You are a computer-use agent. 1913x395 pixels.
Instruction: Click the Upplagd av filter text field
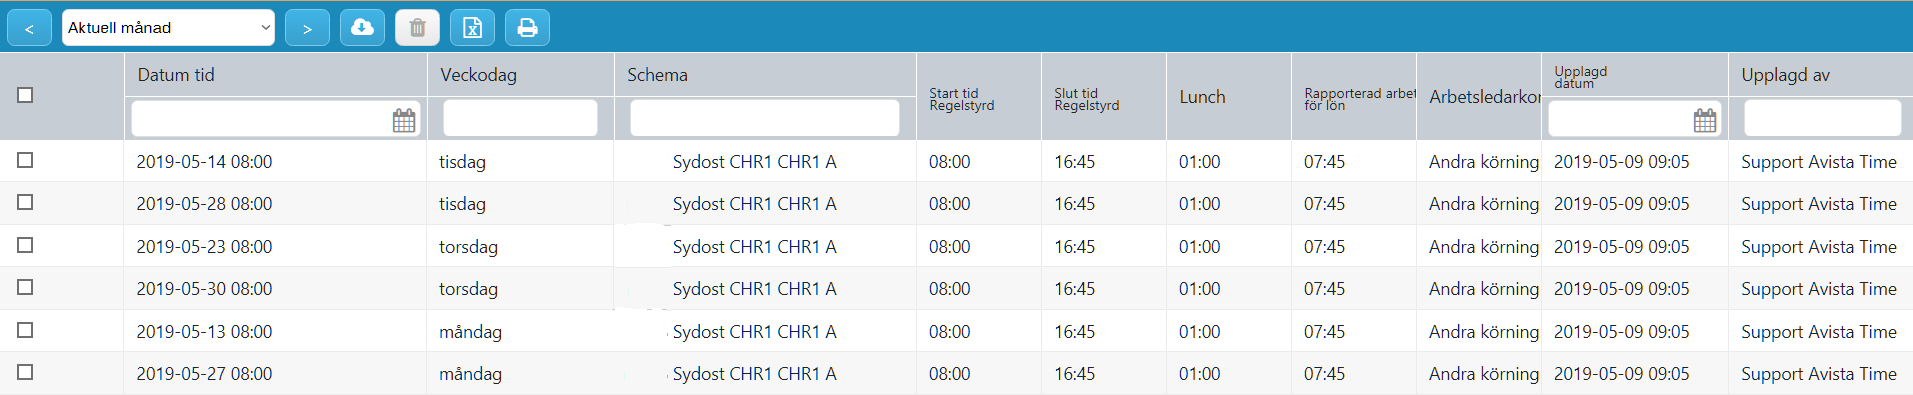(x=1822, y=118)
